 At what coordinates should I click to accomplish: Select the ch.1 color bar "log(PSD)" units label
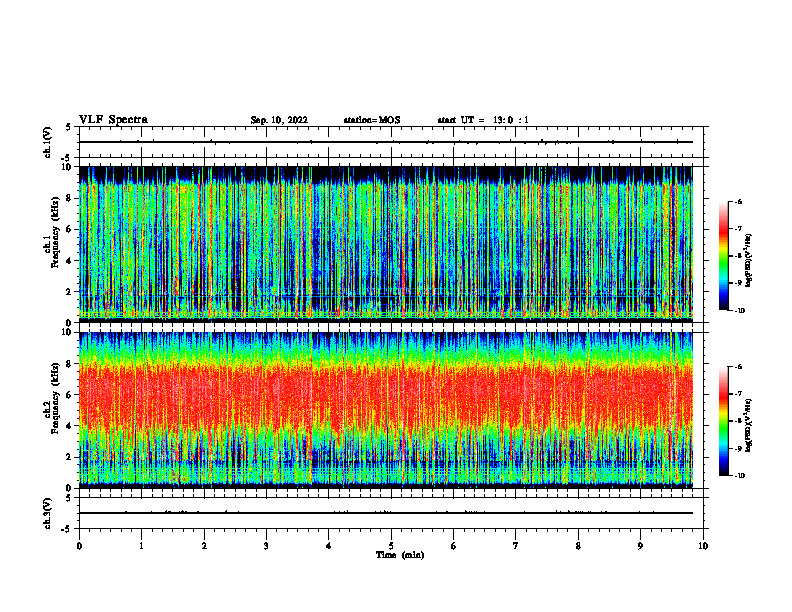point(749,261)
